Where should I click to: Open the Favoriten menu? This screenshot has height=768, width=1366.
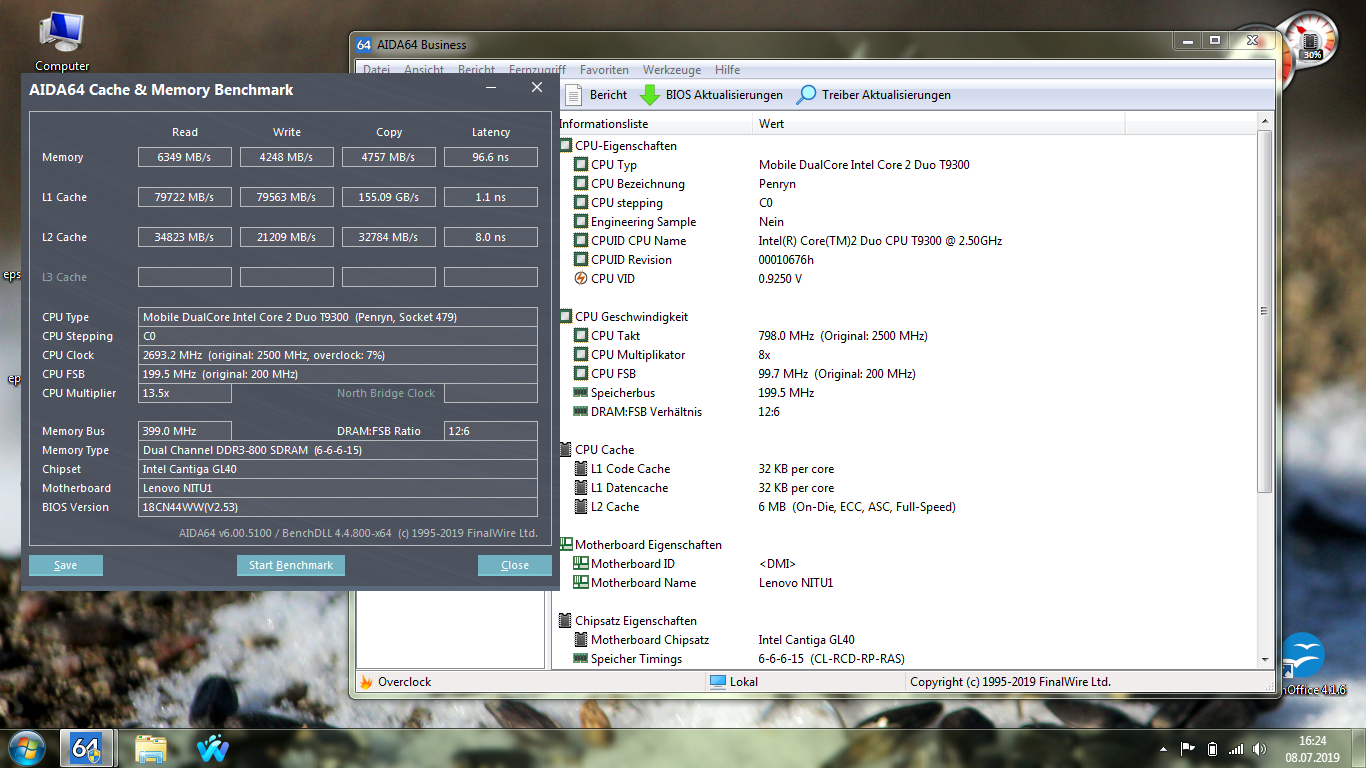pos(604,70)
